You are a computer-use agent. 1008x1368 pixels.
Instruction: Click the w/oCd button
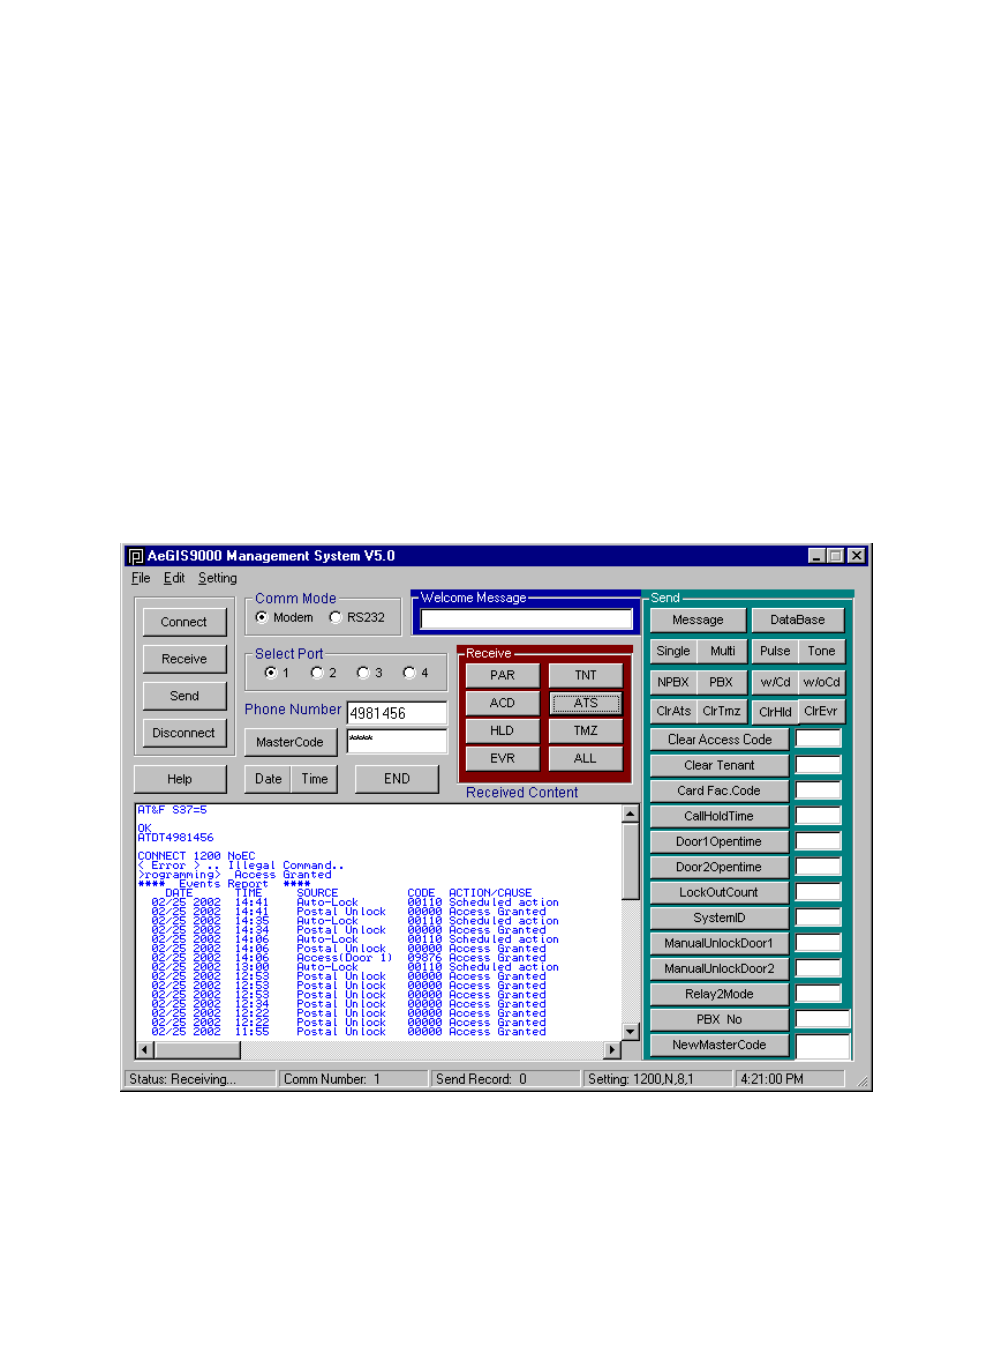[822, 682]
